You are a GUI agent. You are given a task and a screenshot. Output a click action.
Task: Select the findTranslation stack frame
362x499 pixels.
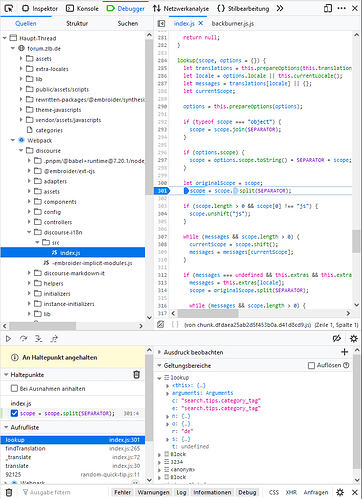[x=73, y=449]
